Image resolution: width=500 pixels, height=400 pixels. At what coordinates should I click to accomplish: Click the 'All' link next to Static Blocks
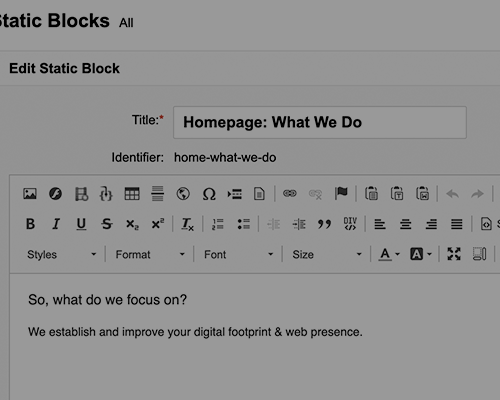pos(126,23)
